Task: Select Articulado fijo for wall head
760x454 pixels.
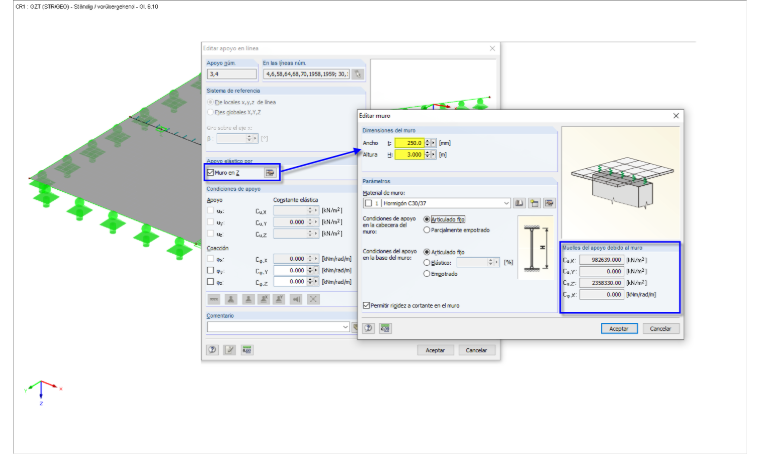Action: (x=427, y=219)
